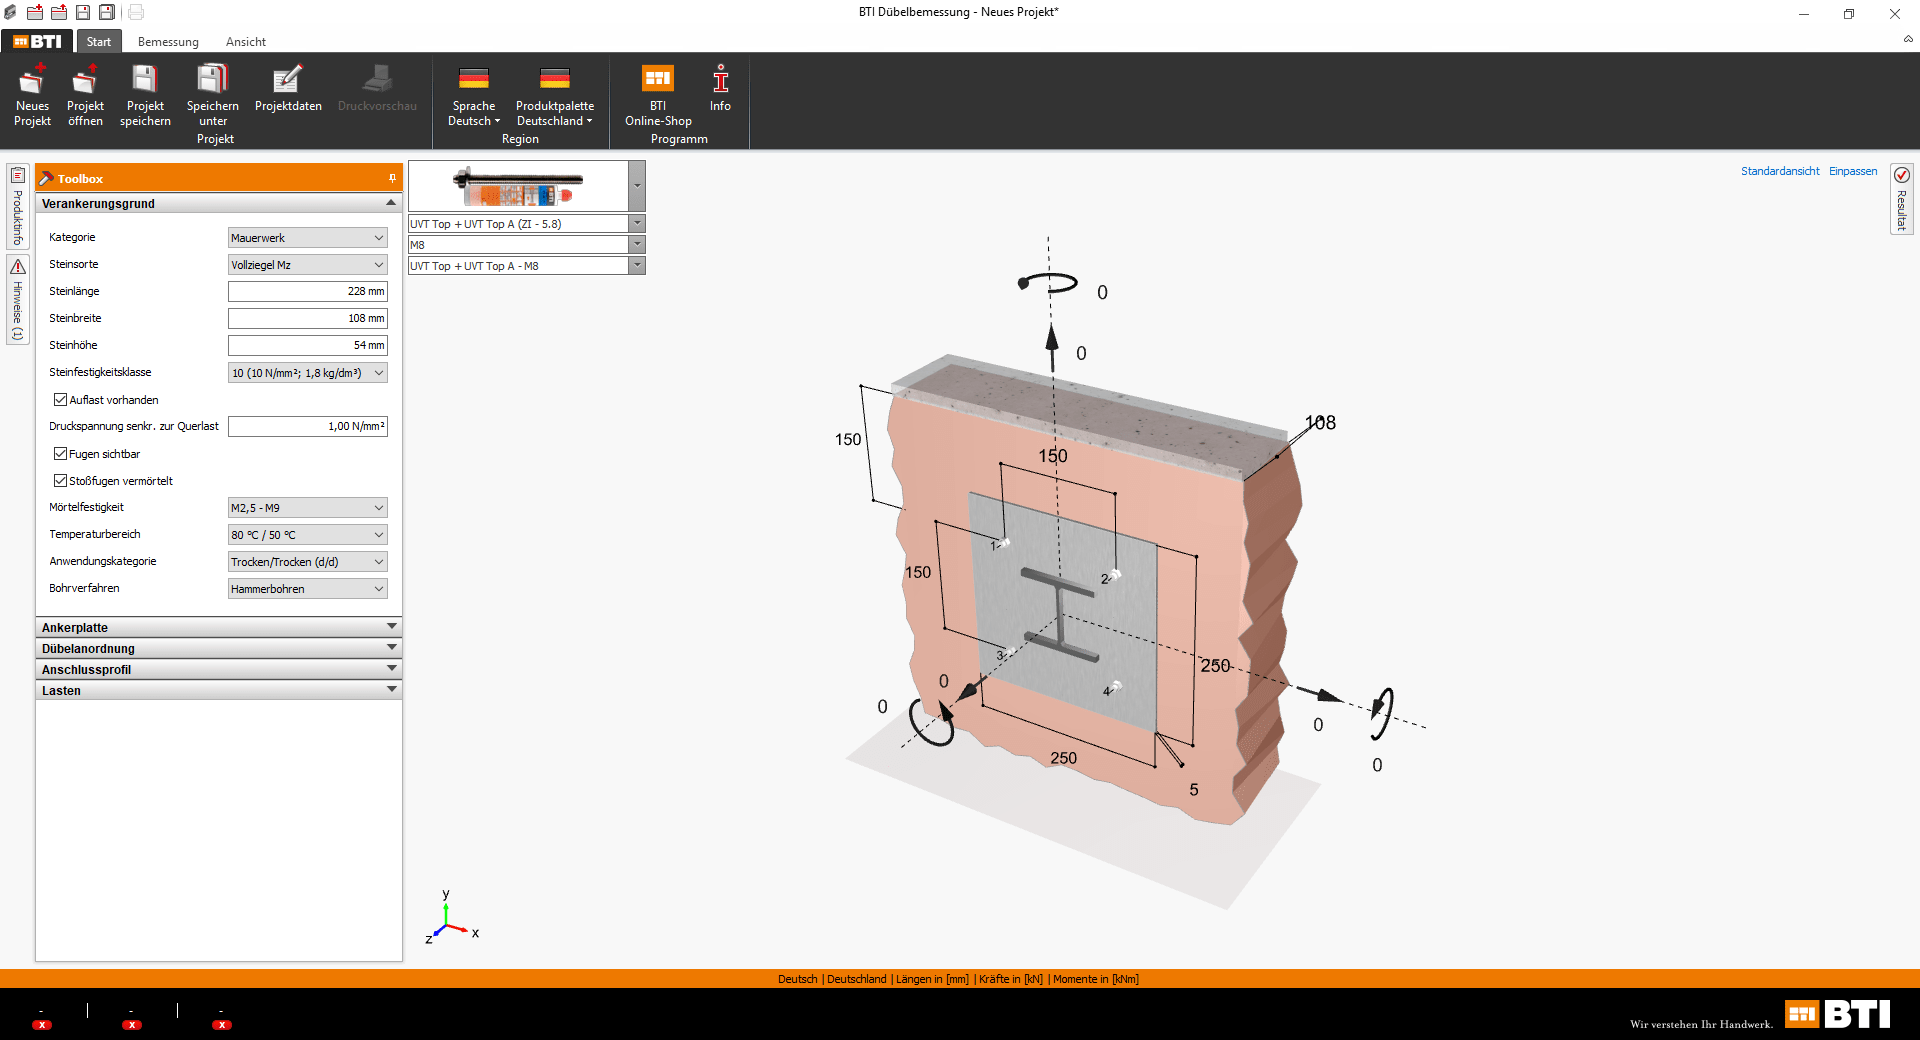1920x1040 pixels.
Task: Click the Steinlänge input field
Action: click(307, 291)
